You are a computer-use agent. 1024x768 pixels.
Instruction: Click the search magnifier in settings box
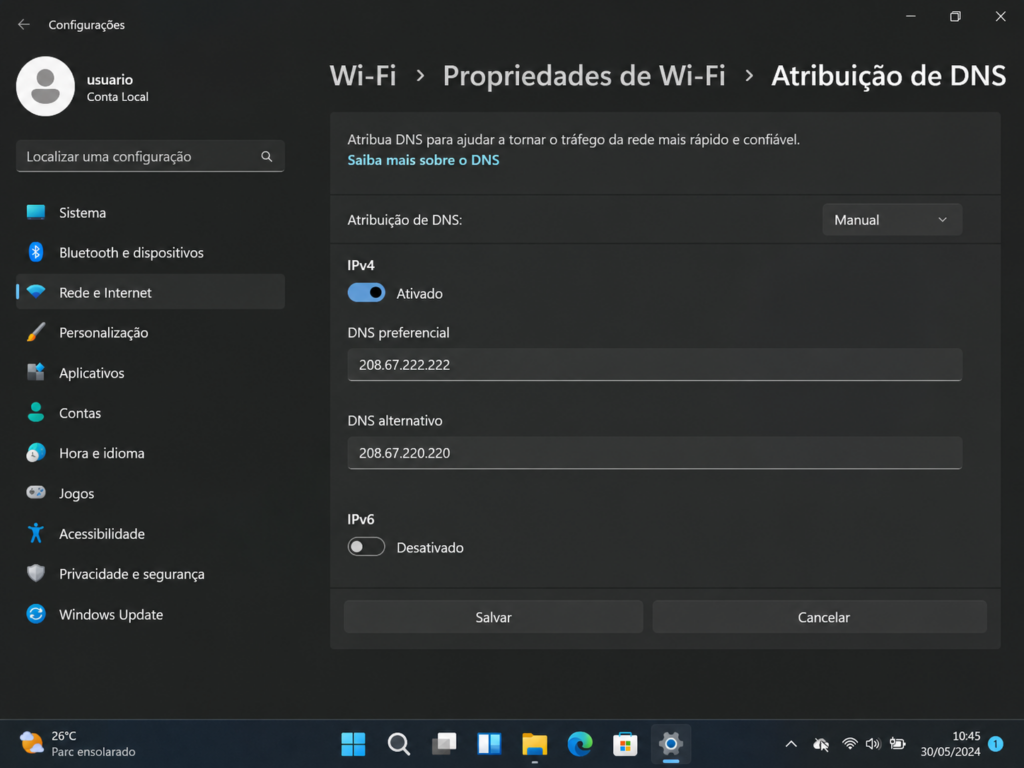266,156
